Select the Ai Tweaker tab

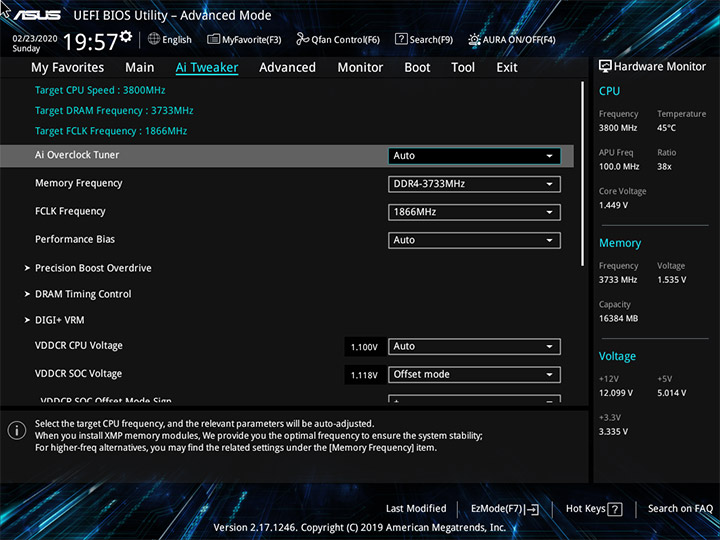(x=207, y=68)
